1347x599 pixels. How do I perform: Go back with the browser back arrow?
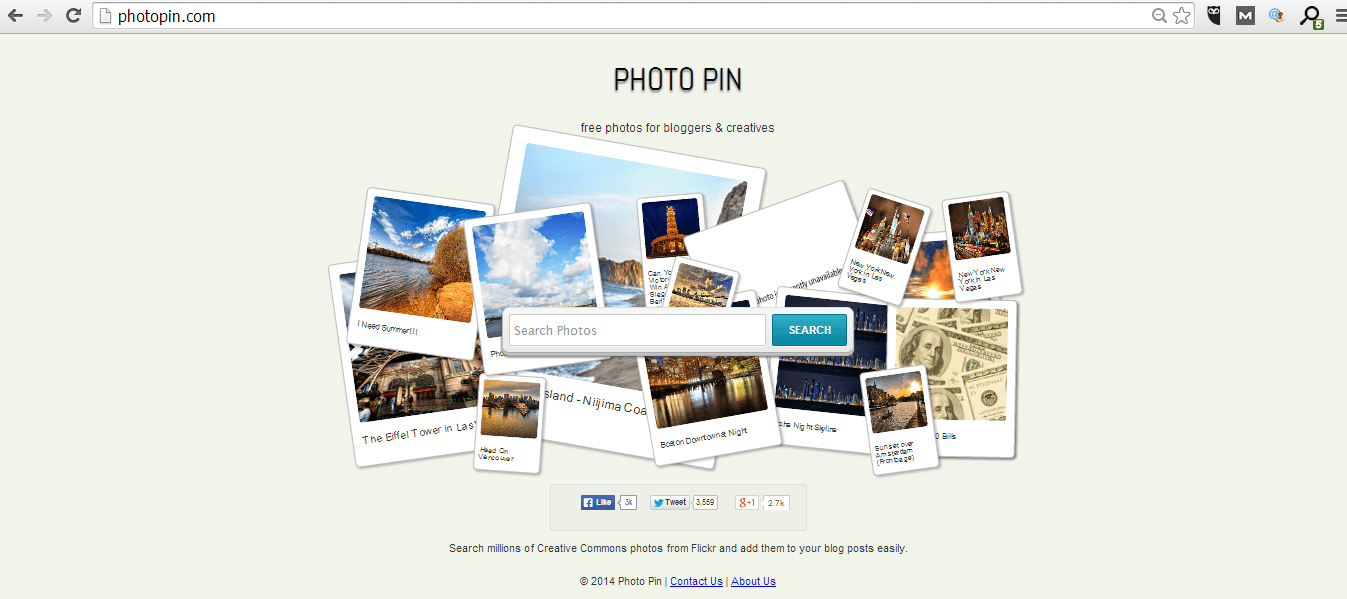(x=15, y=16)
